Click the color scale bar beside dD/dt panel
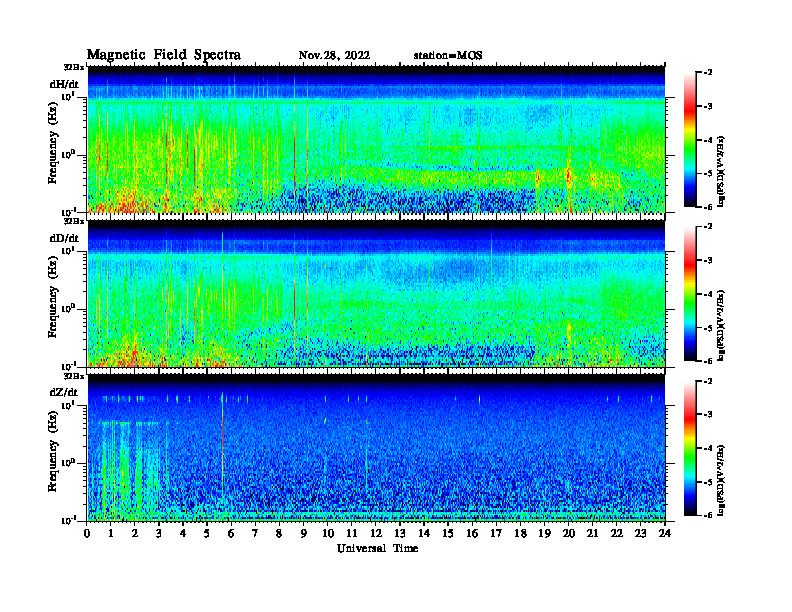Screen dimensions: 792x612 pos(690,294)
